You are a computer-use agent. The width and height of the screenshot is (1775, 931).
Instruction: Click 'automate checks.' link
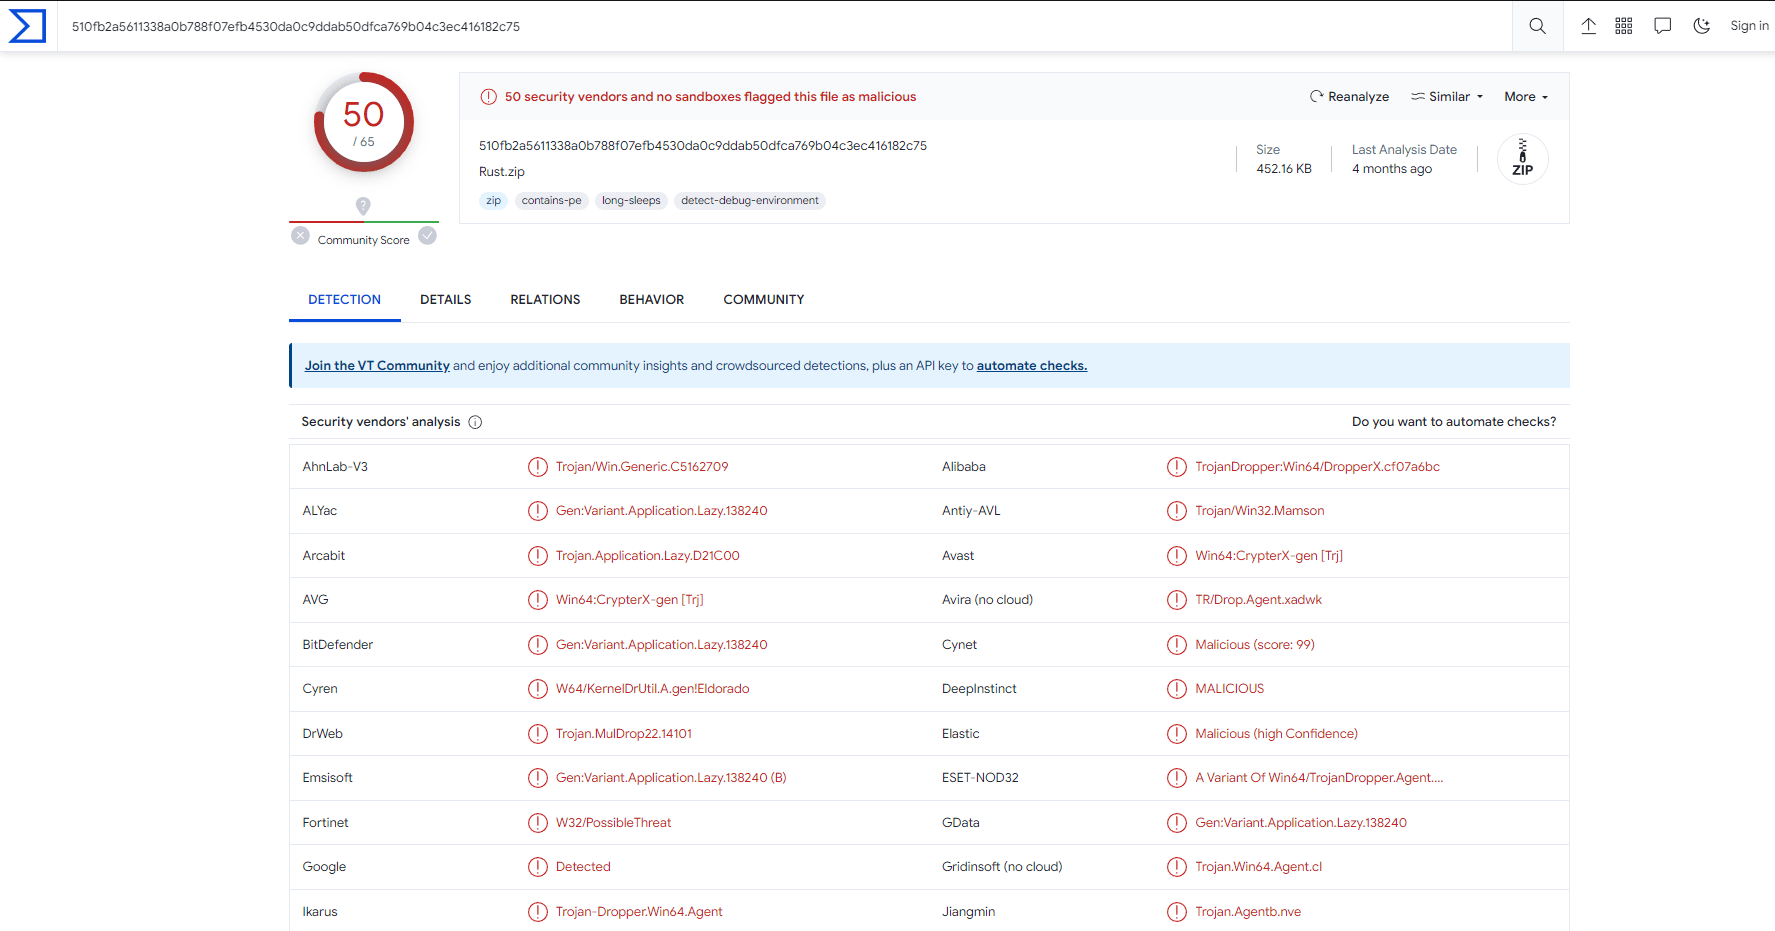(x=1032, y=366)
